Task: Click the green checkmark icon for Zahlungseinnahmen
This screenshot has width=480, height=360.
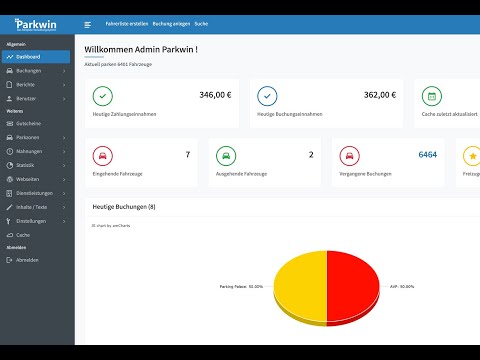Action: [x=103, y=96]
